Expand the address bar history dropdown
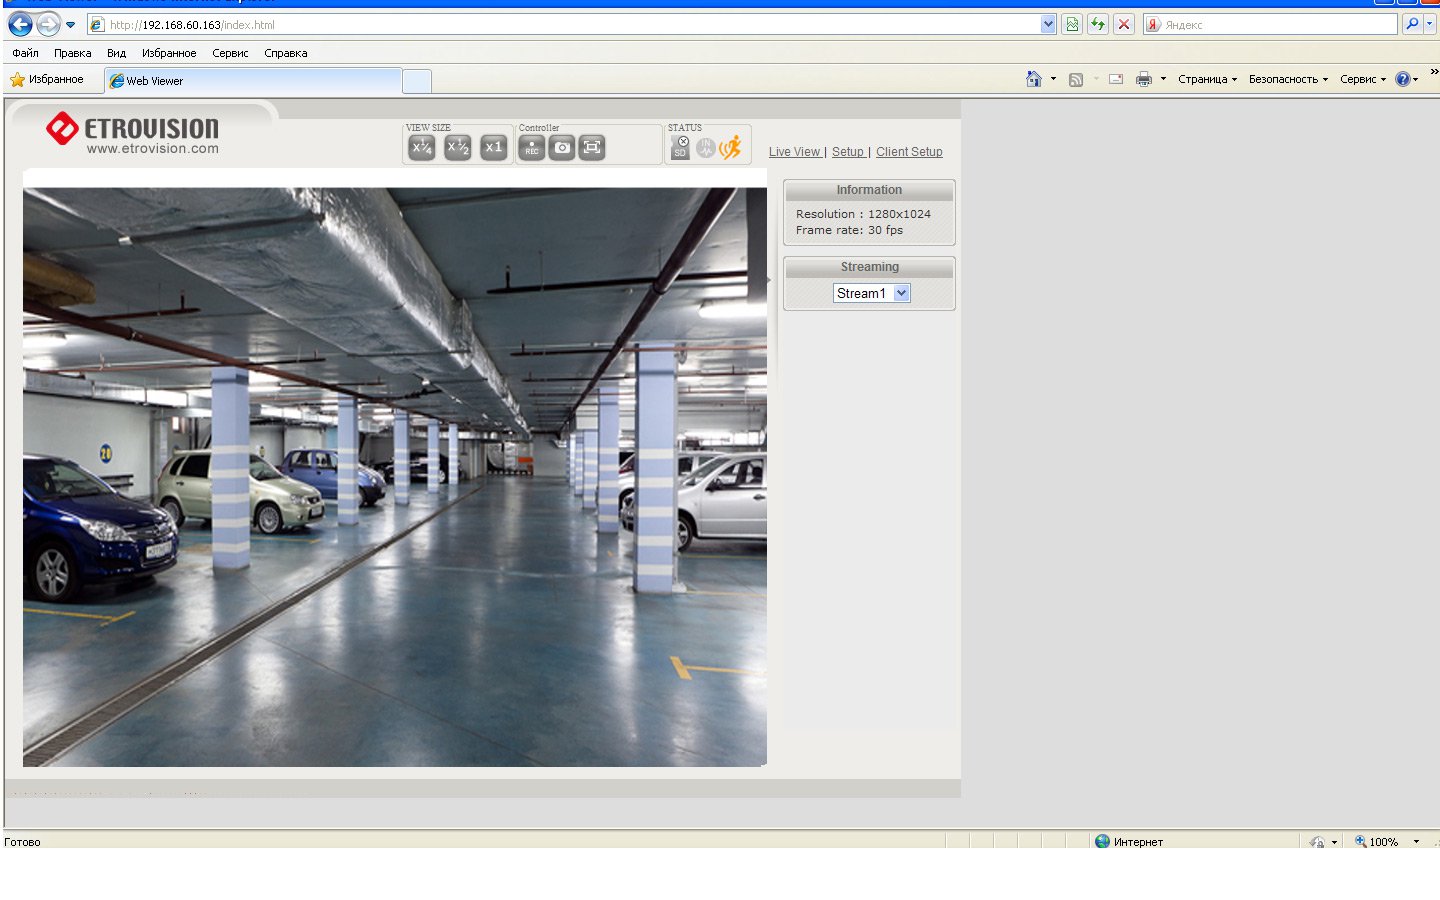 (x=1048, y=24)
